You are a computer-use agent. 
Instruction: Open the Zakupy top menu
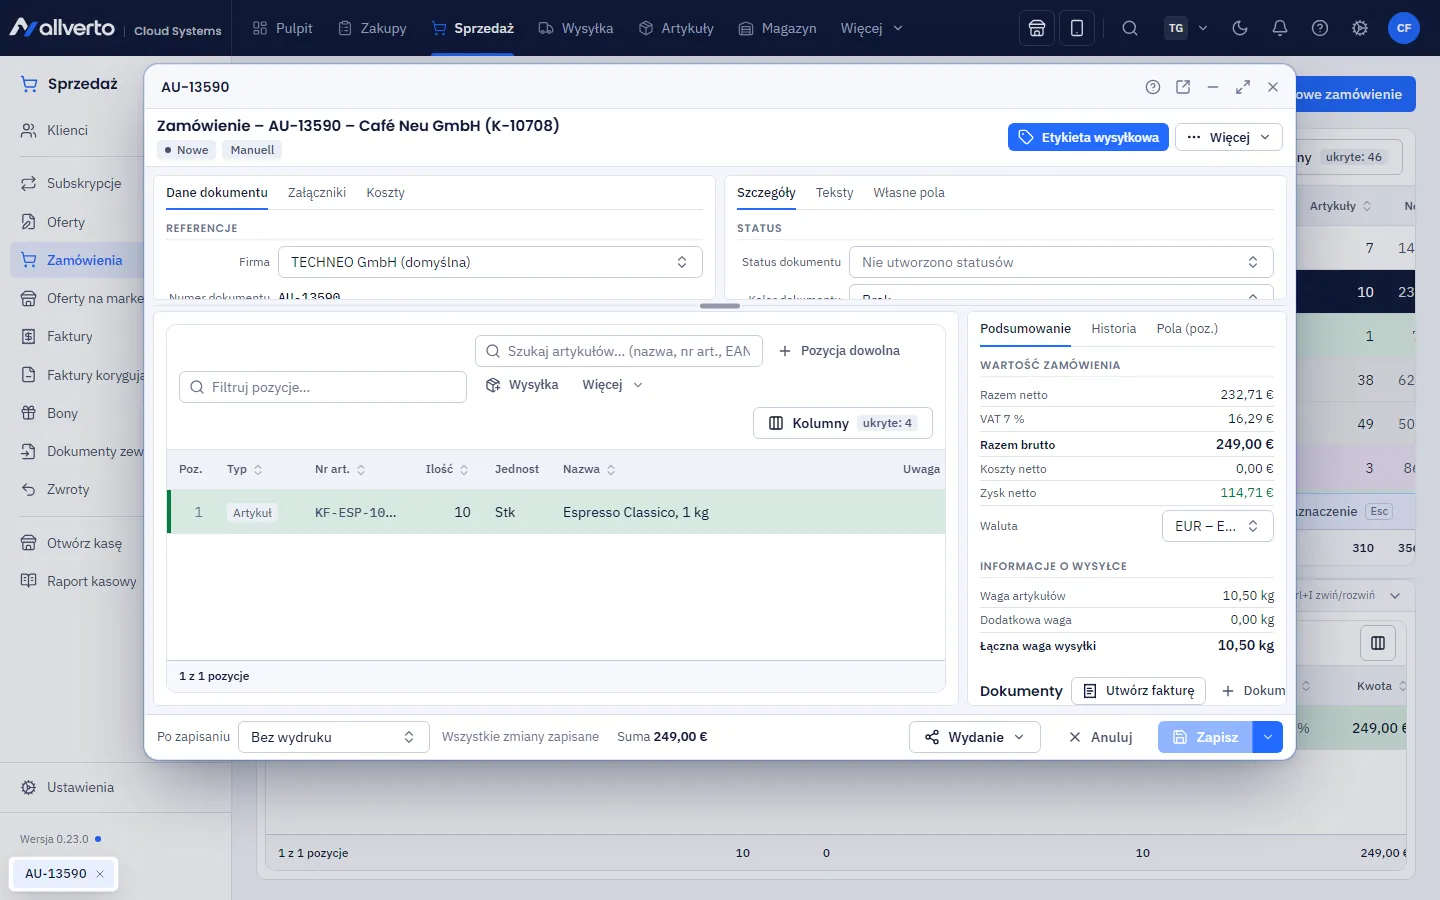coord(372,28)
